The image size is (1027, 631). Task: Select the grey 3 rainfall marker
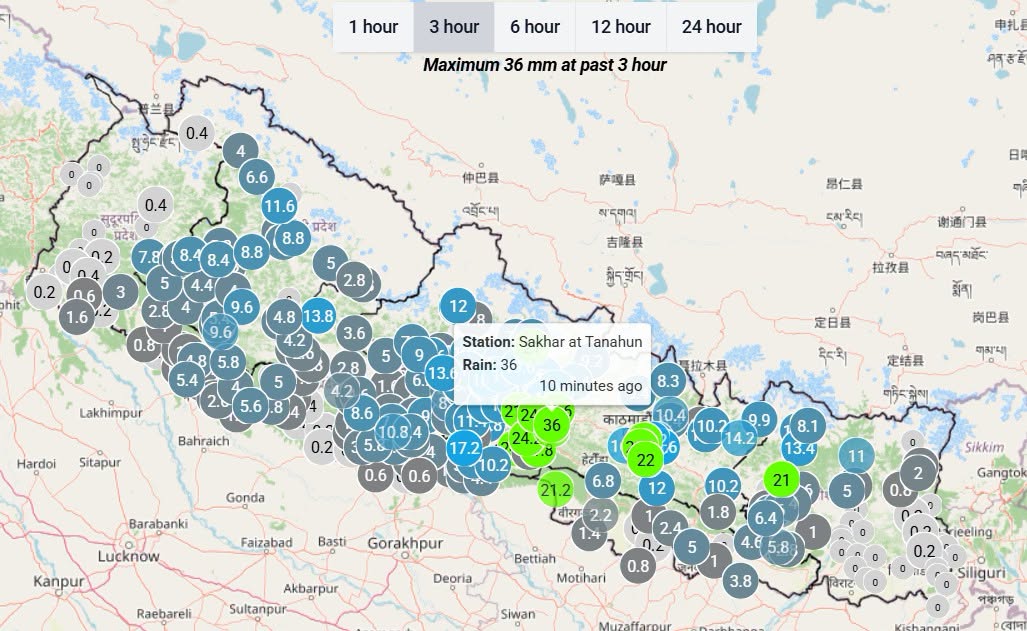pos(121,292)
